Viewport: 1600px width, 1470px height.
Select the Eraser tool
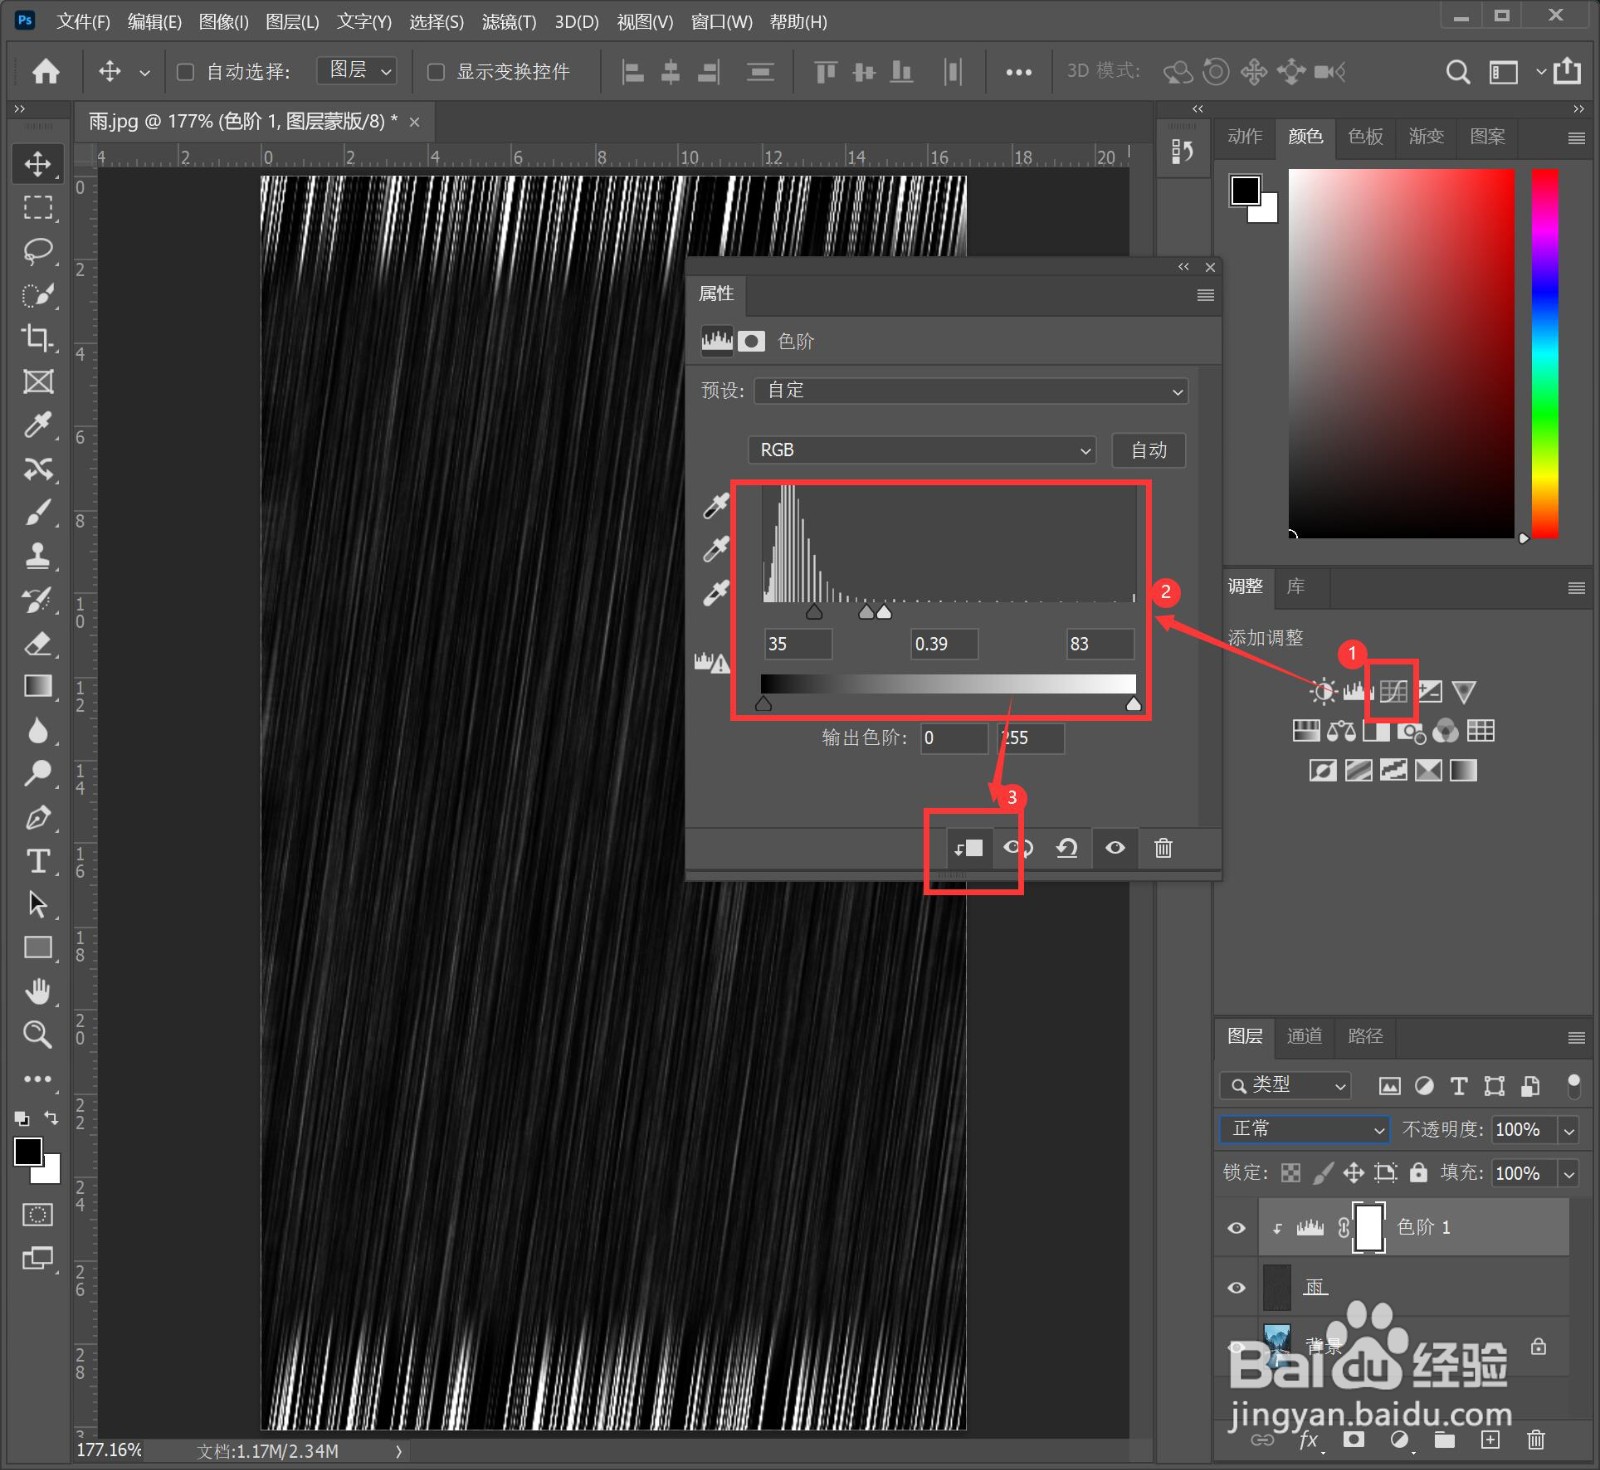pyautogui.click(x=38, y=643)
